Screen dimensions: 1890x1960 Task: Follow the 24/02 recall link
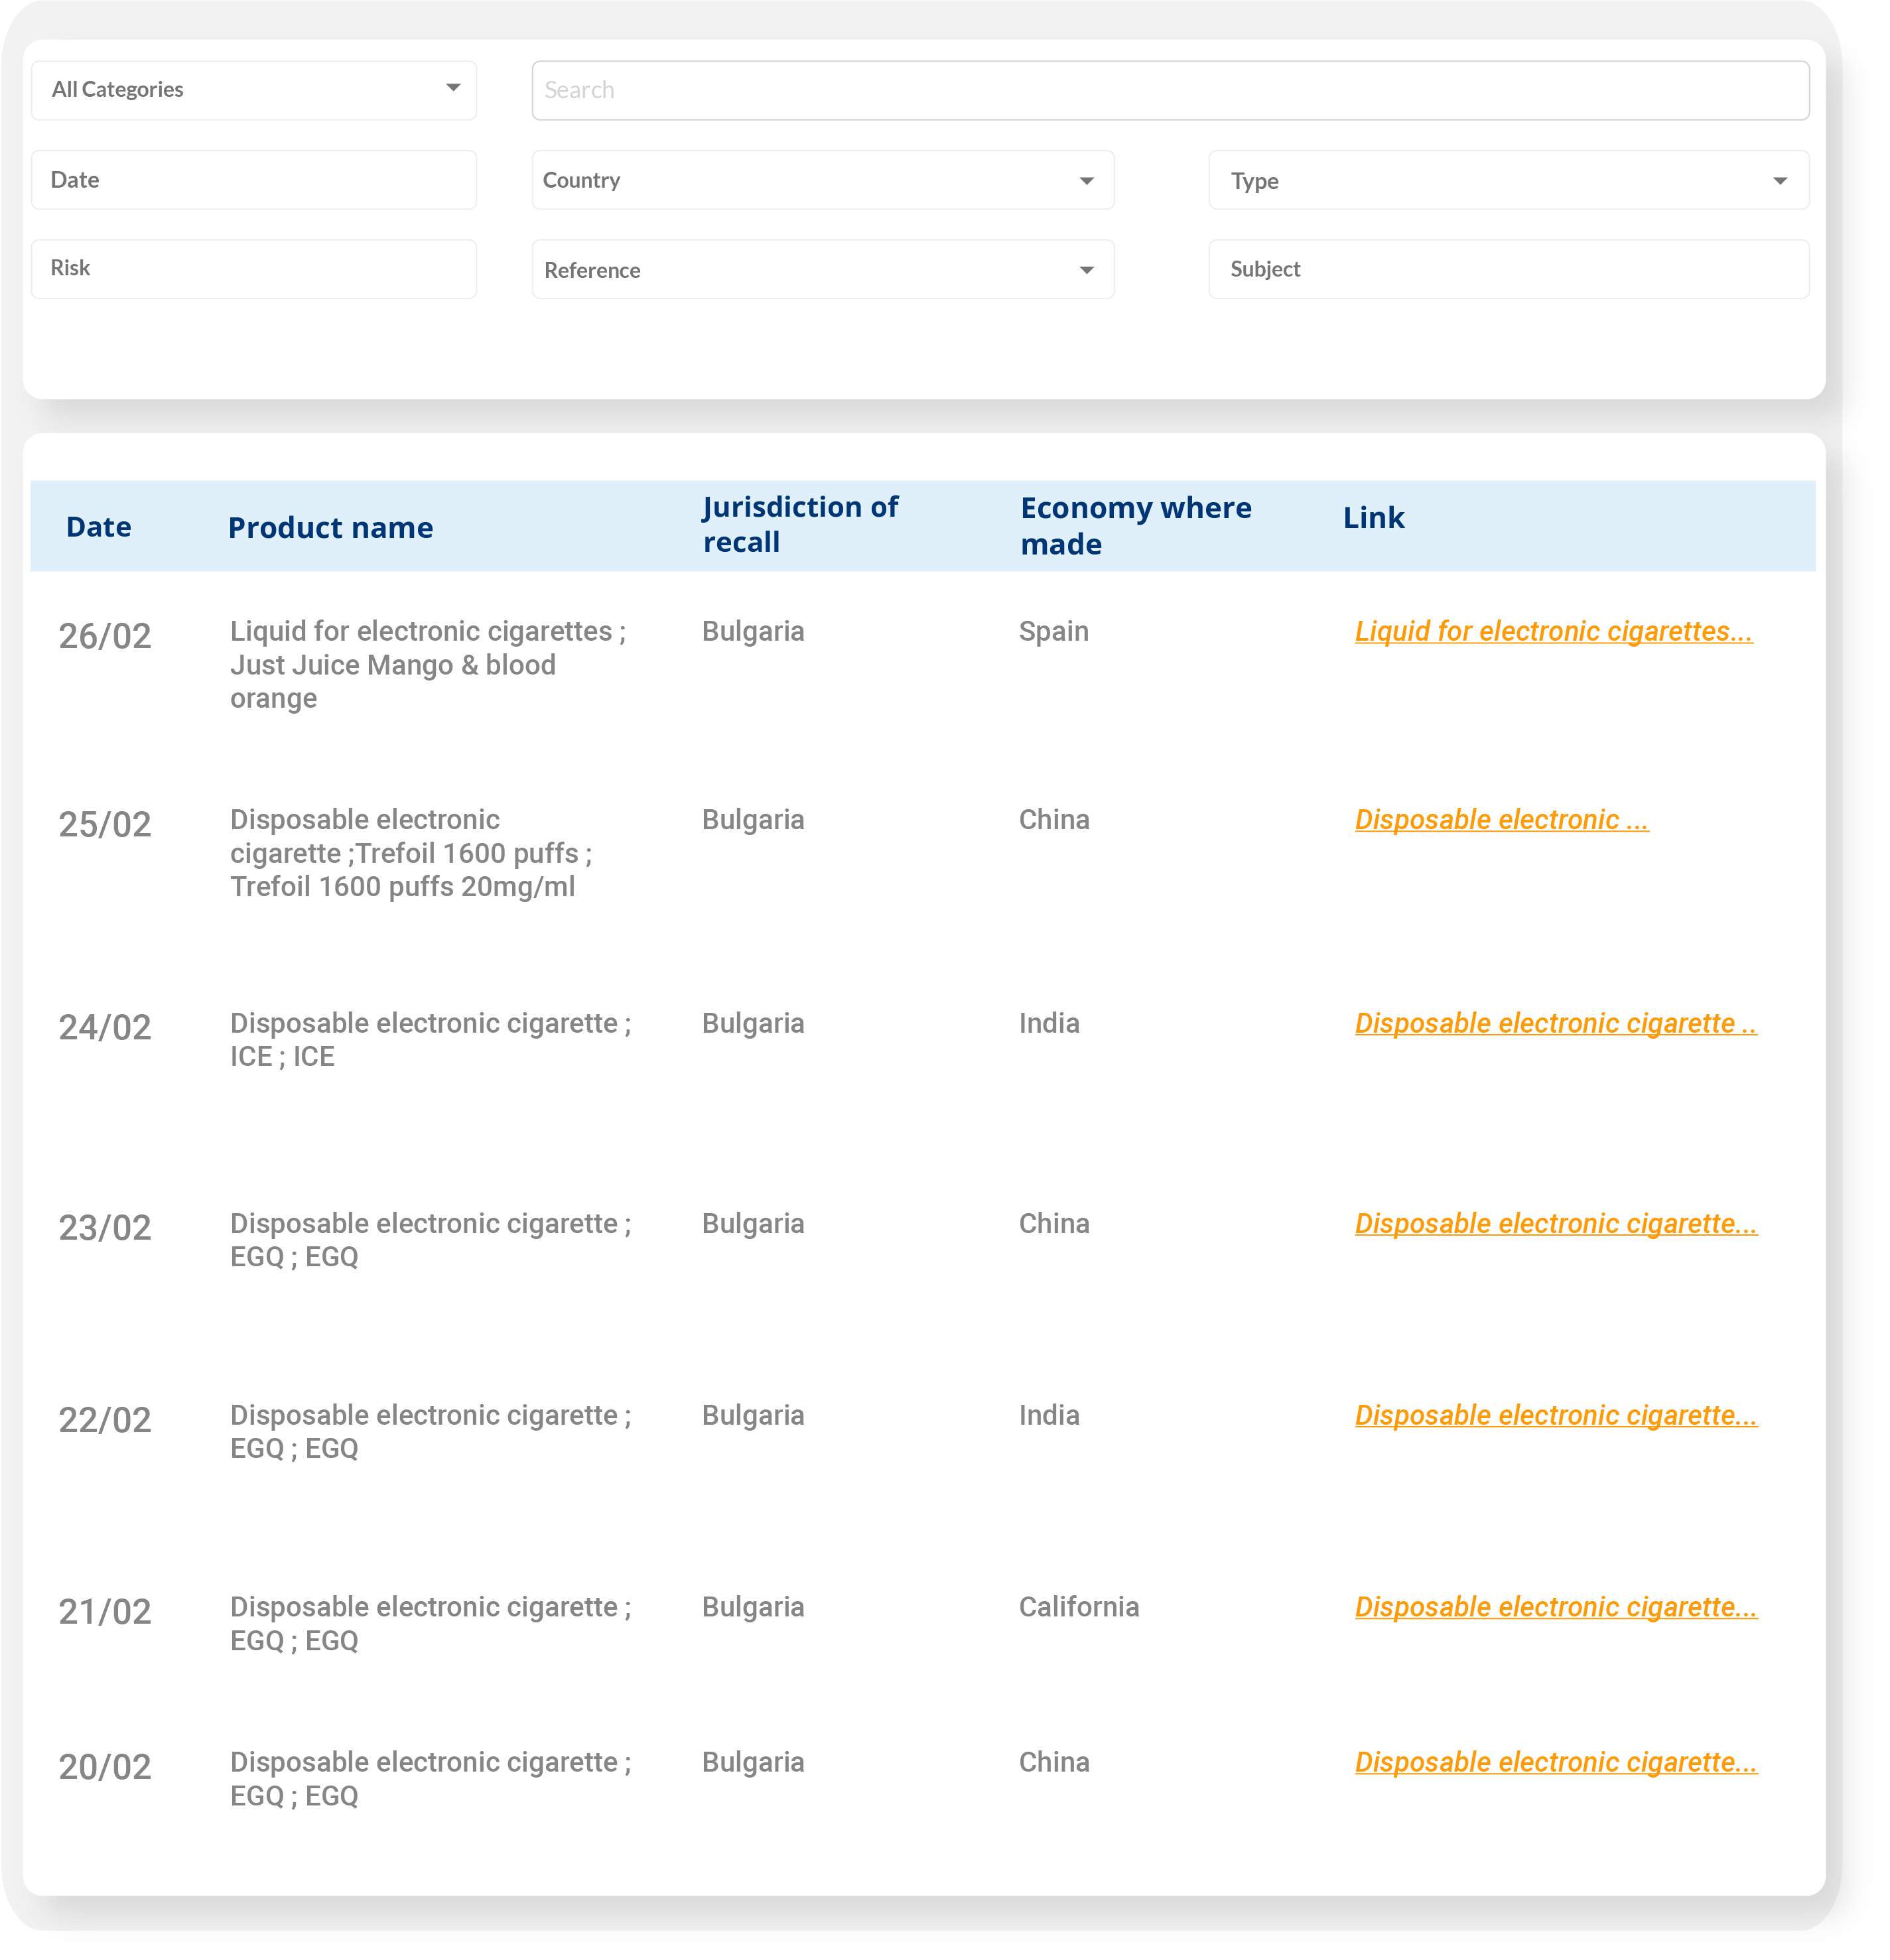coord(1555,1024)
